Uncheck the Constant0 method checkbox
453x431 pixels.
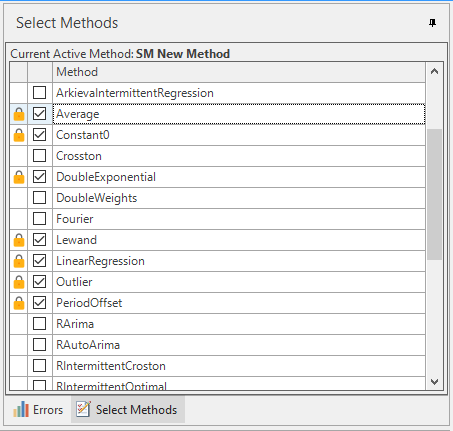(40, 135)
